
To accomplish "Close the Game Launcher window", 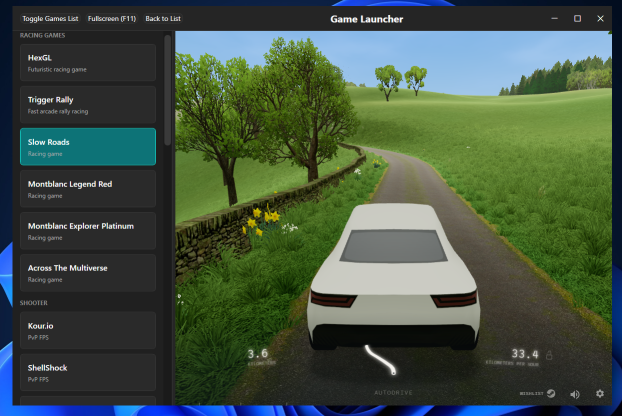I will pos(601,19).
